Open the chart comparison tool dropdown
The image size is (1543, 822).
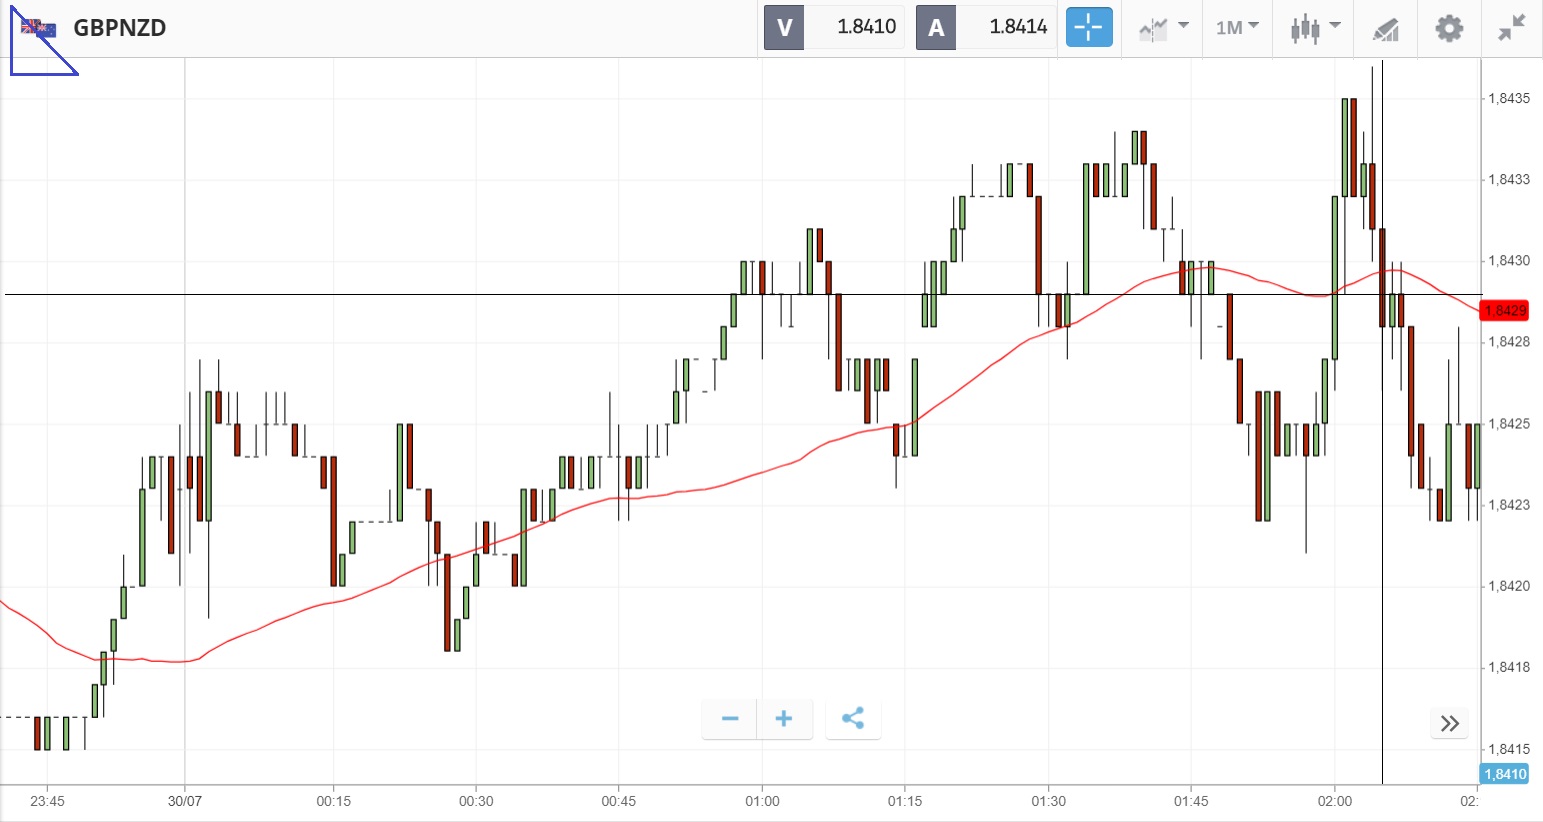click(1163, 27)
